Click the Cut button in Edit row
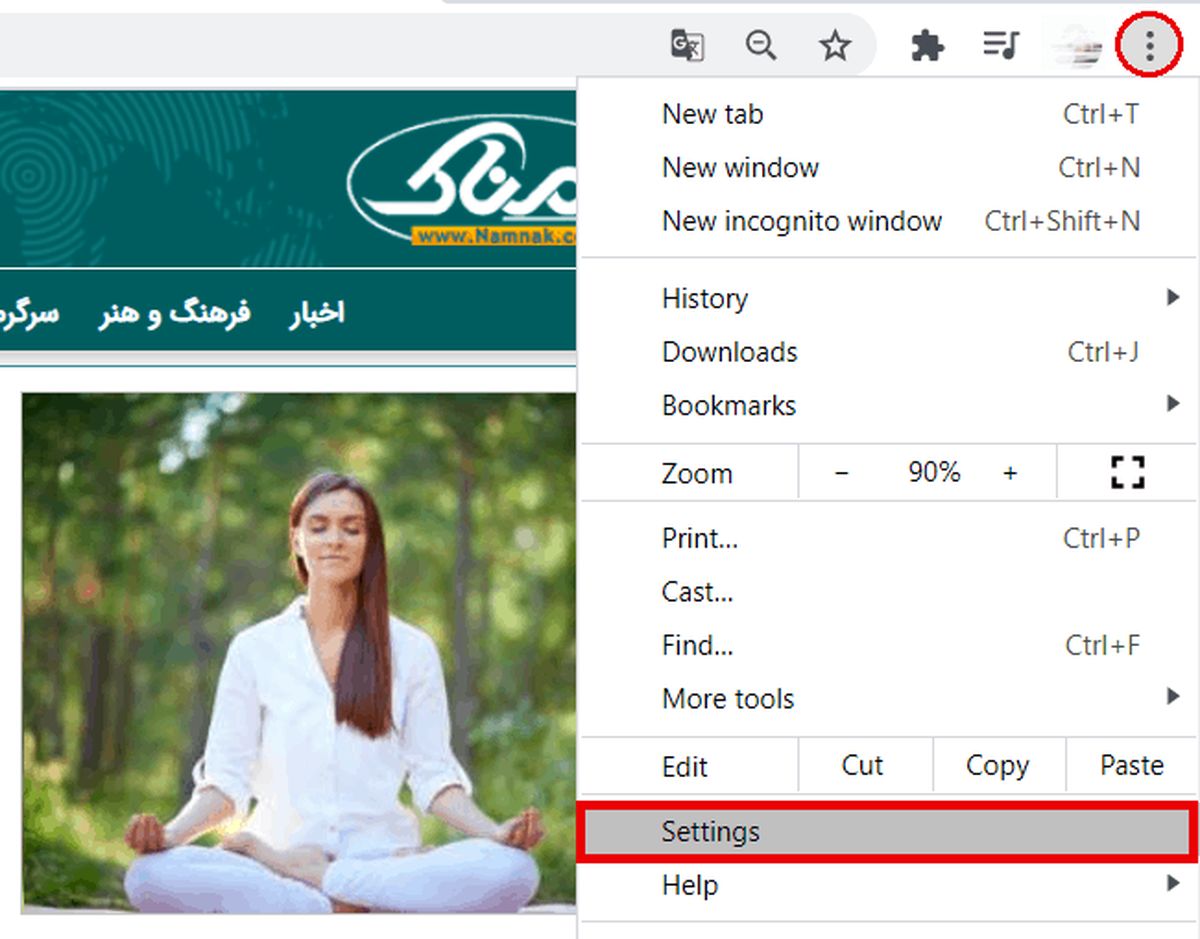 (863, 766)
